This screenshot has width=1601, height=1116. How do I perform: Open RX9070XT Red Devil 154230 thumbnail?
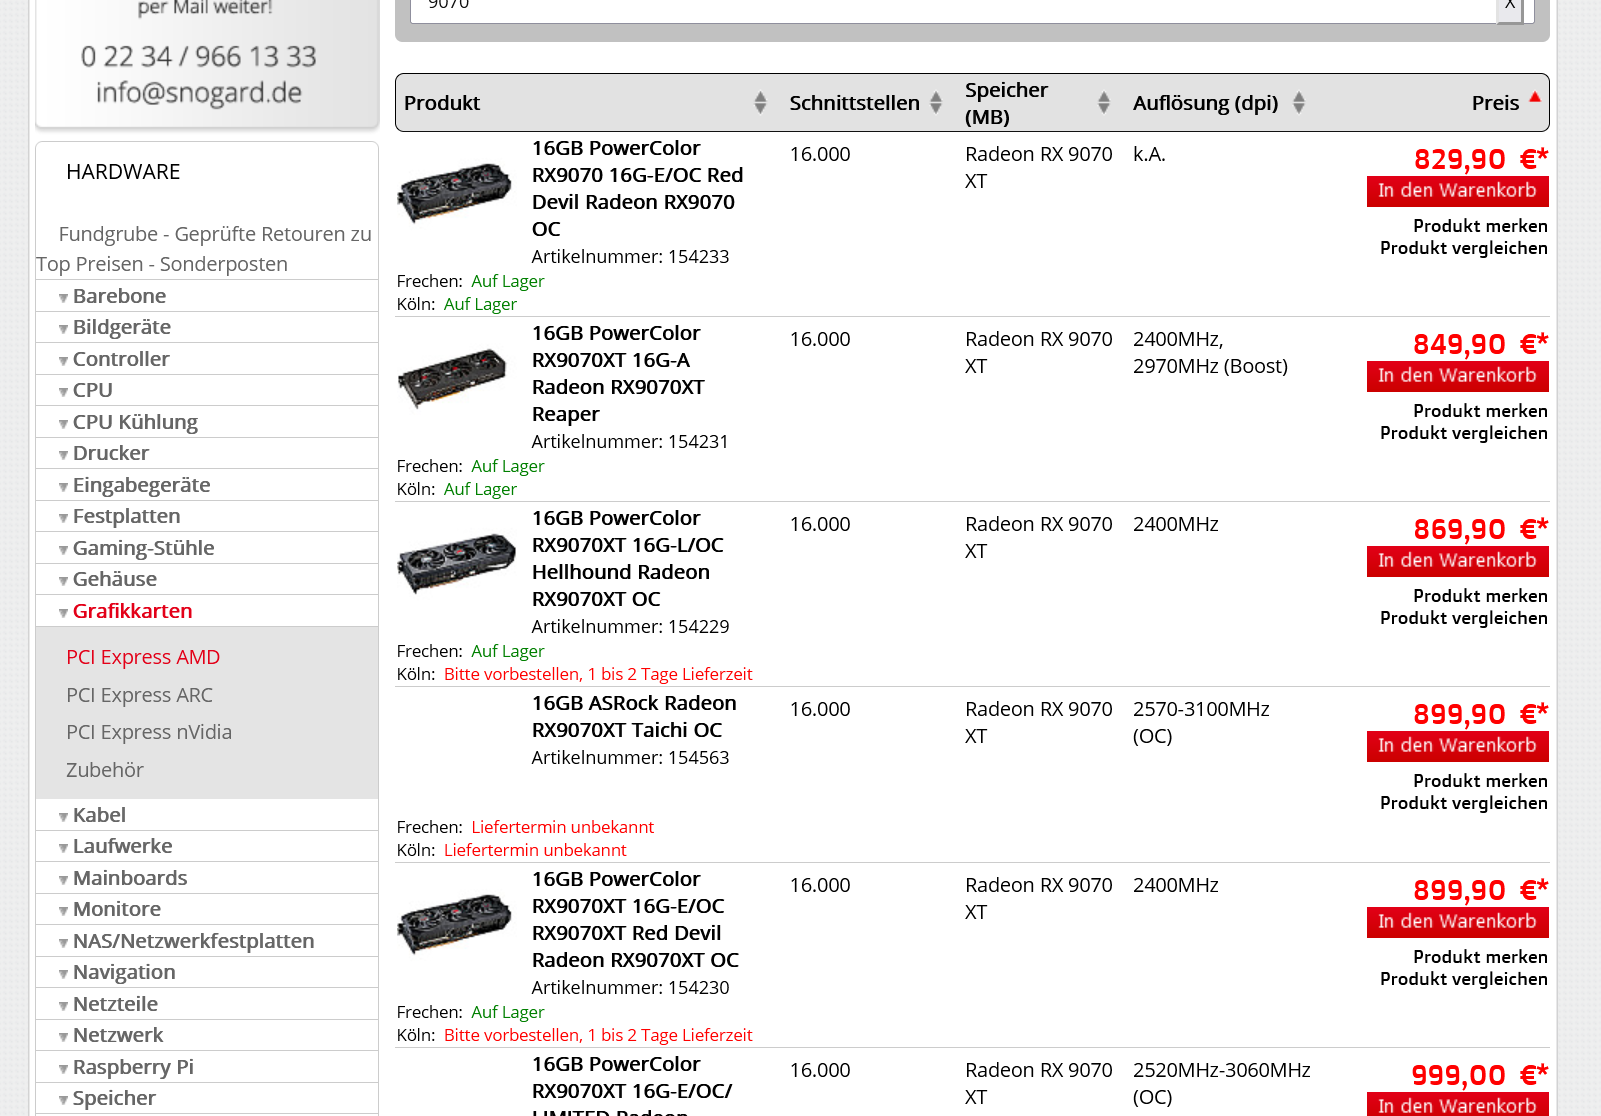[x=455, y=923]
